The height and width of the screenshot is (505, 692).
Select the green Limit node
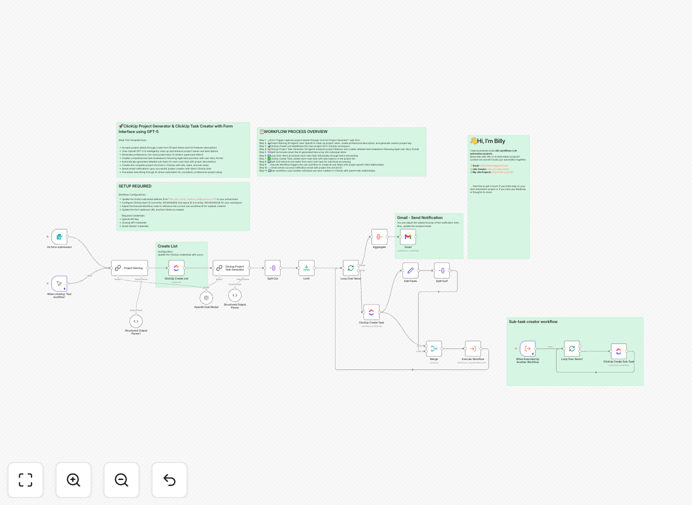(306, 268)
